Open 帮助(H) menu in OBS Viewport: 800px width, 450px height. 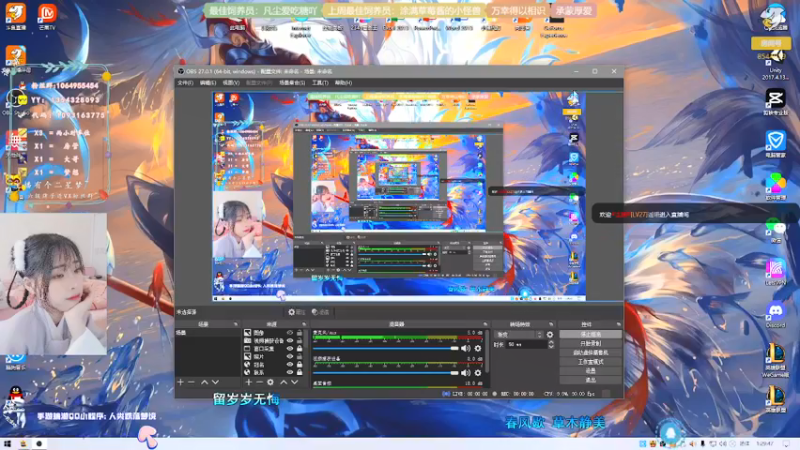343,83
